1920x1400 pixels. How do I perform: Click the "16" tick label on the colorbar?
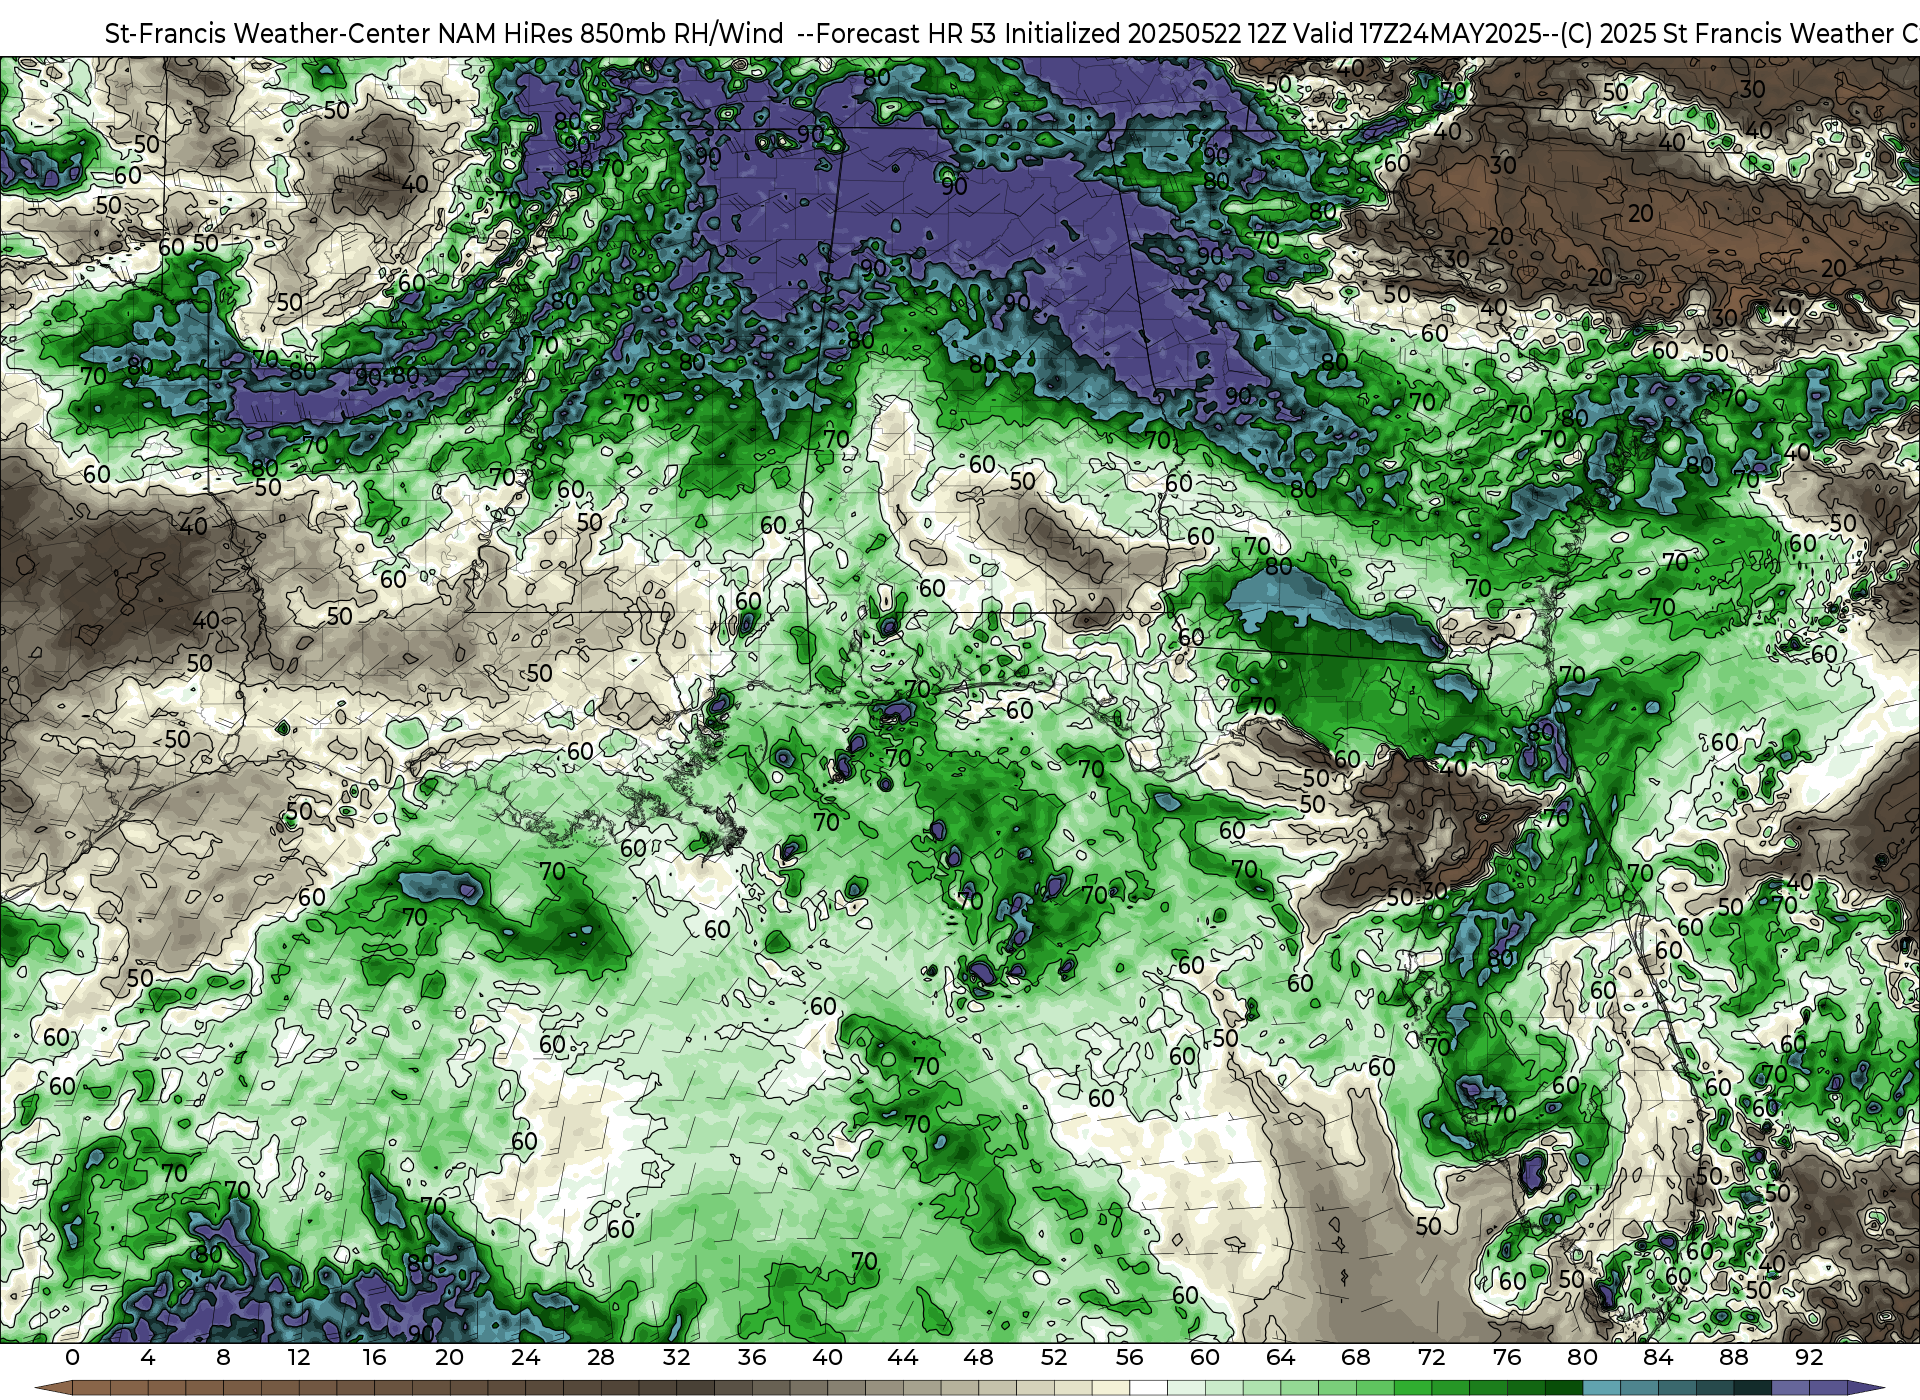pyautogui.click(x=374, y=1357)
